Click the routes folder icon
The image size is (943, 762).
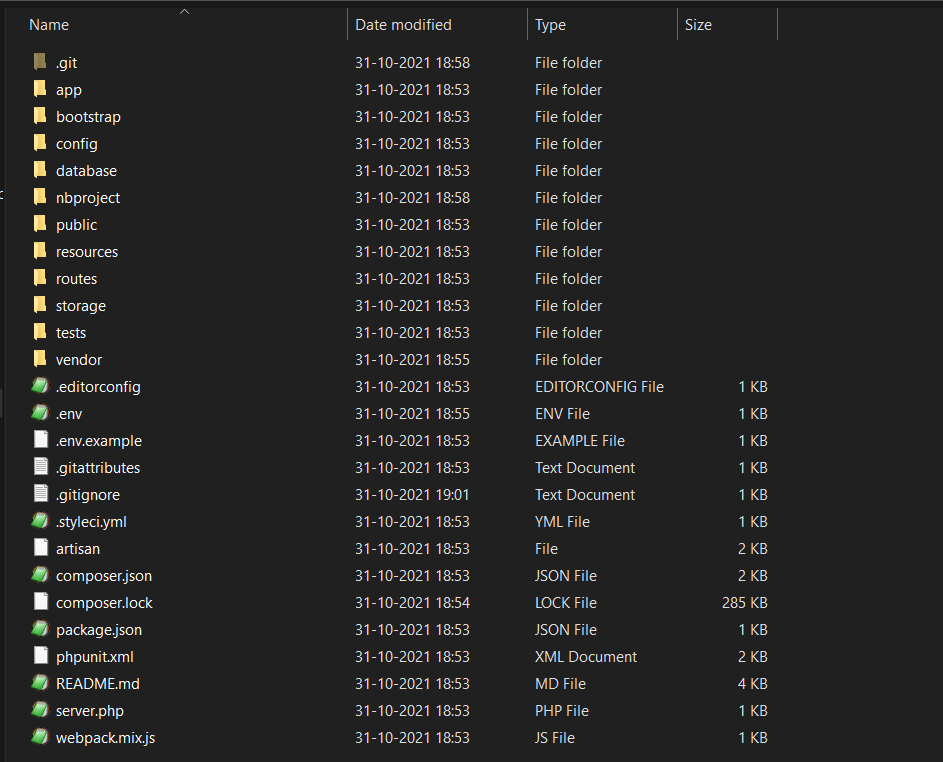tap(40, 278)
